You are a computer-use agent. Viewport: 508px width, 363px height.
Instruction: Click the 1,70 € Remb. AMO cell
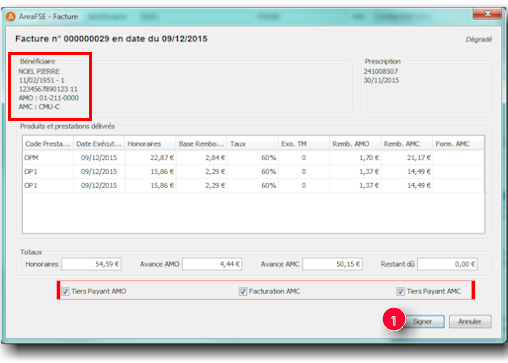point(355,158)
